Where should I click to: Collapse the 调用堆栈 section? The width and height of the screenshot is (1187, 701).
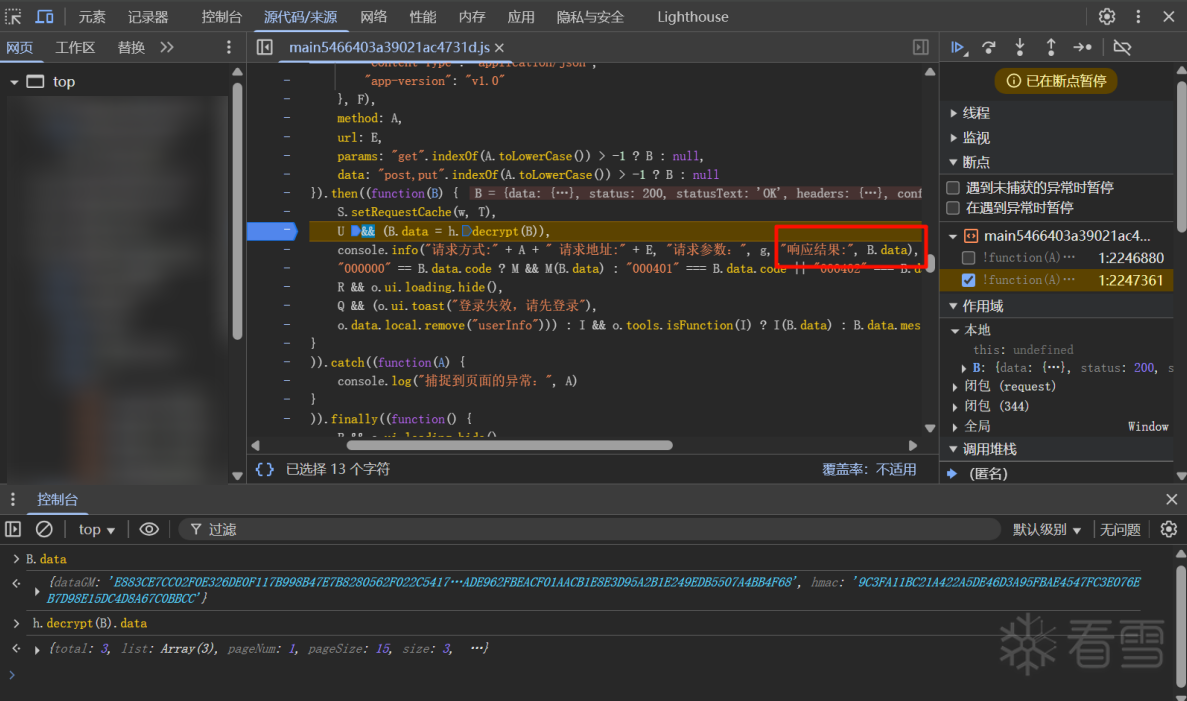(x=953, y=449)
